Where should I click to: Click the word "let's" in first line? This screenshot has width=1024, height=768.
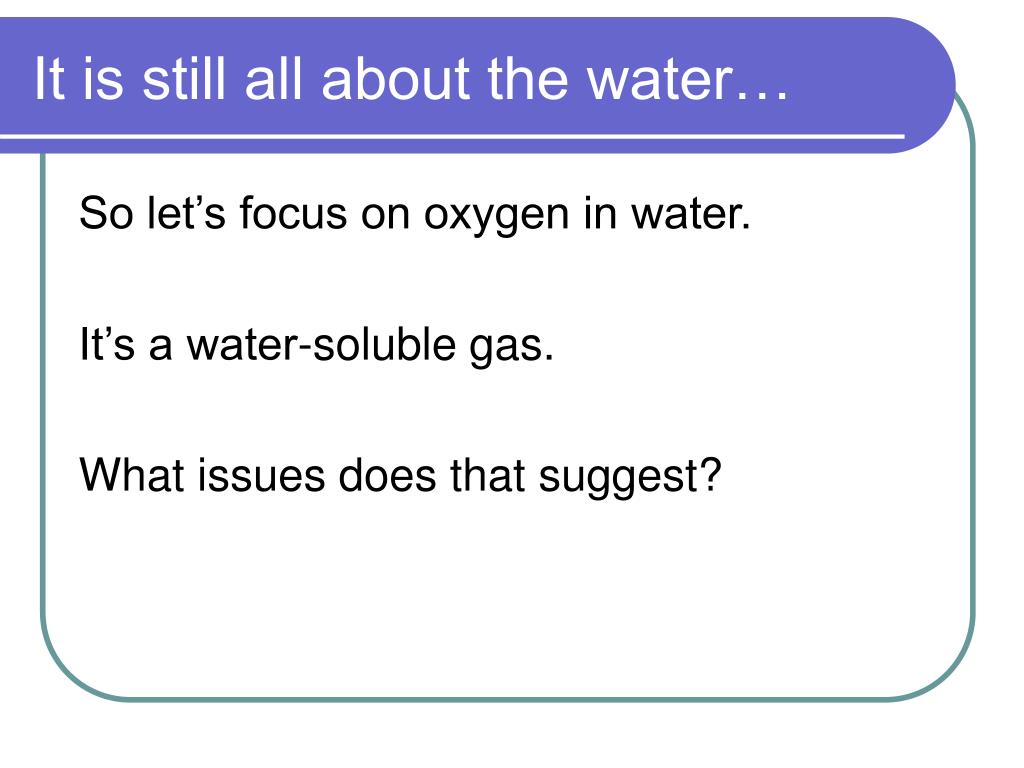[187, 213]
